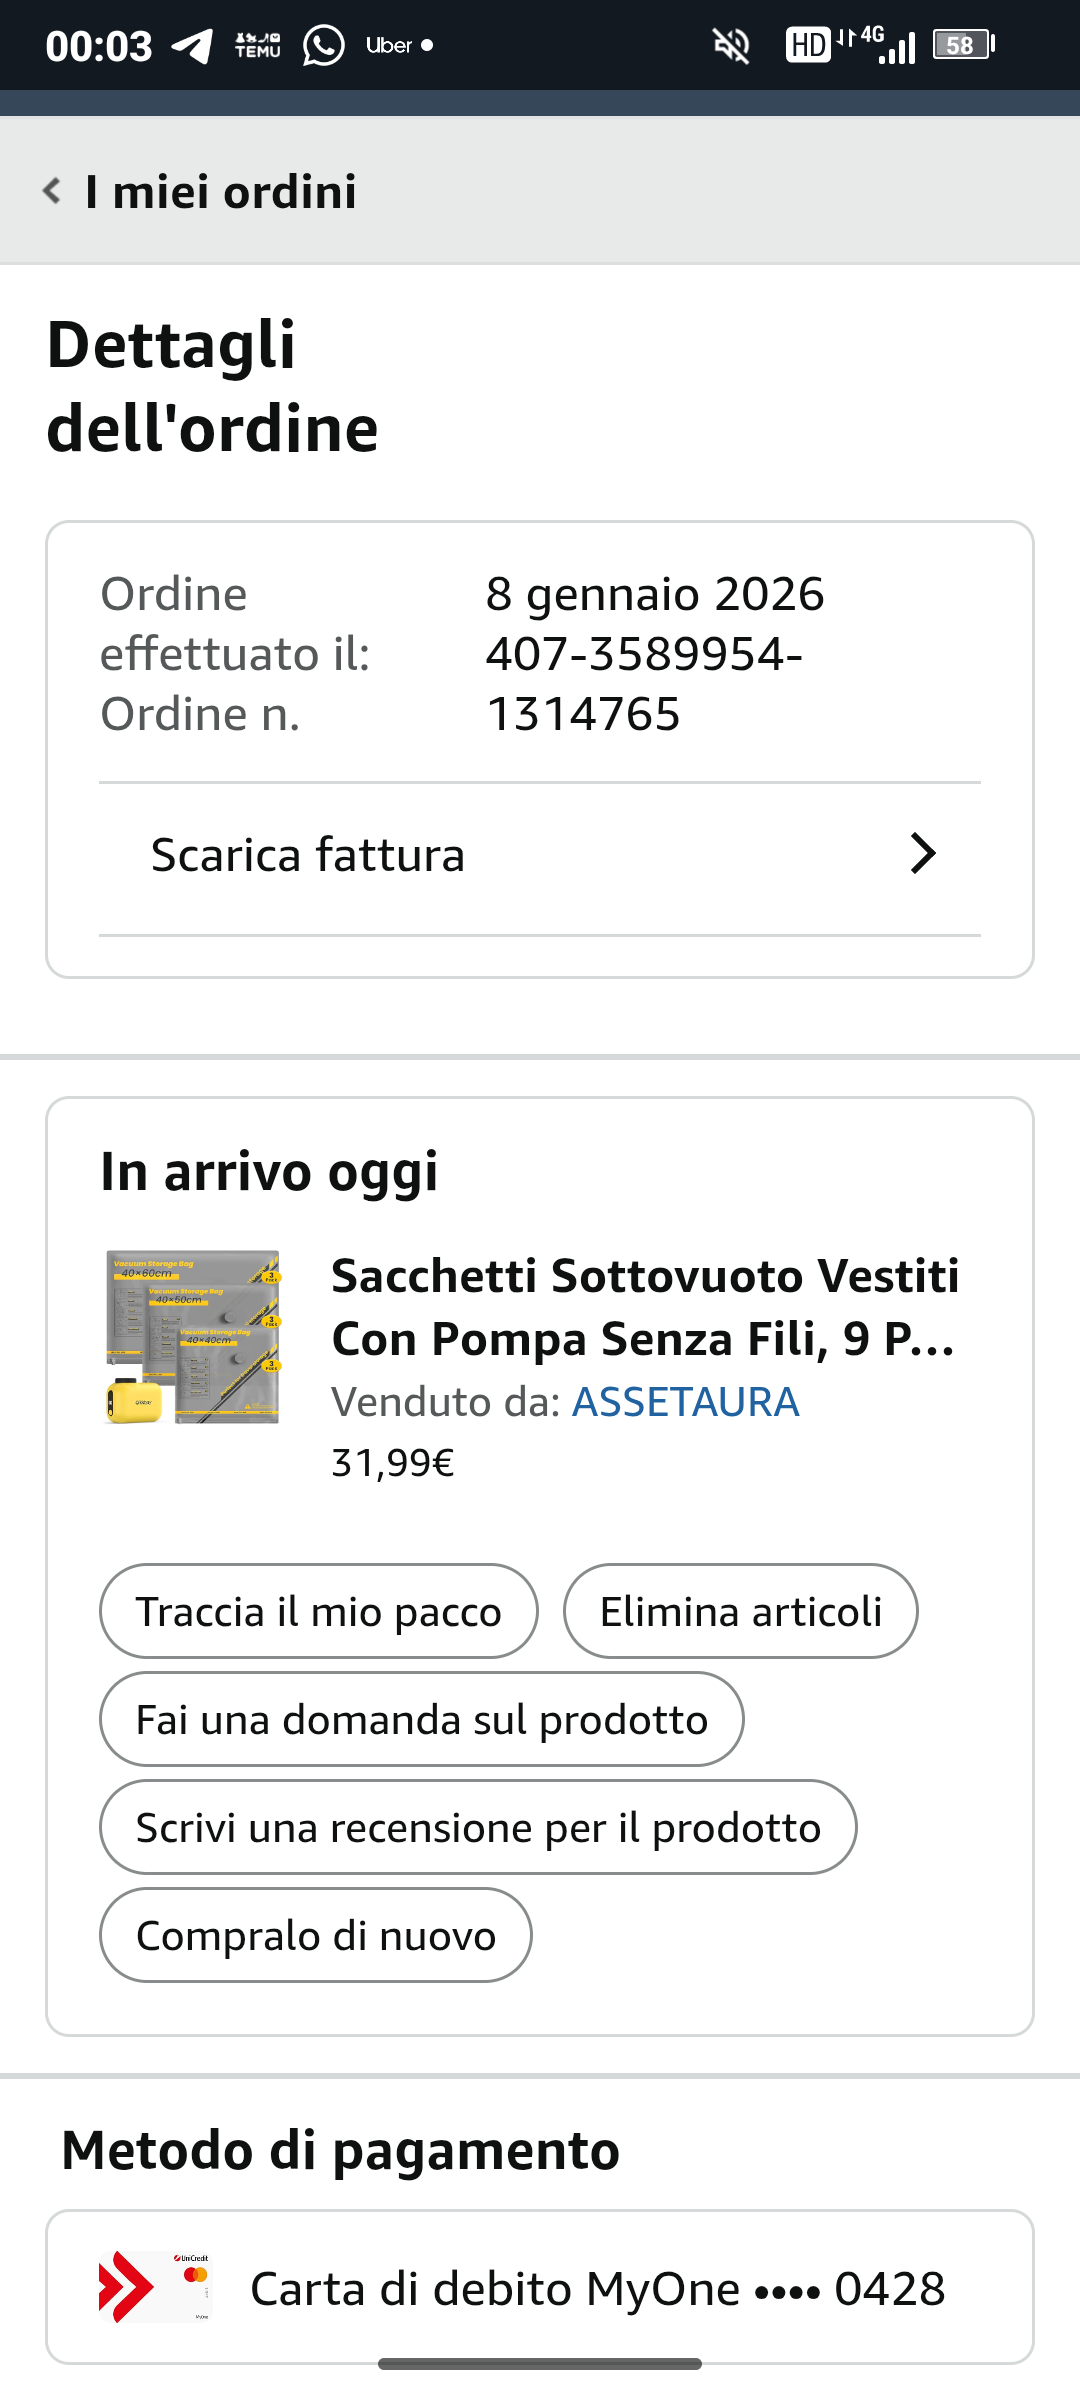This screenshot has height=2400, width=1080.
Task: Tap the back arrow beside I miei ordini
Action: point(52,190)
